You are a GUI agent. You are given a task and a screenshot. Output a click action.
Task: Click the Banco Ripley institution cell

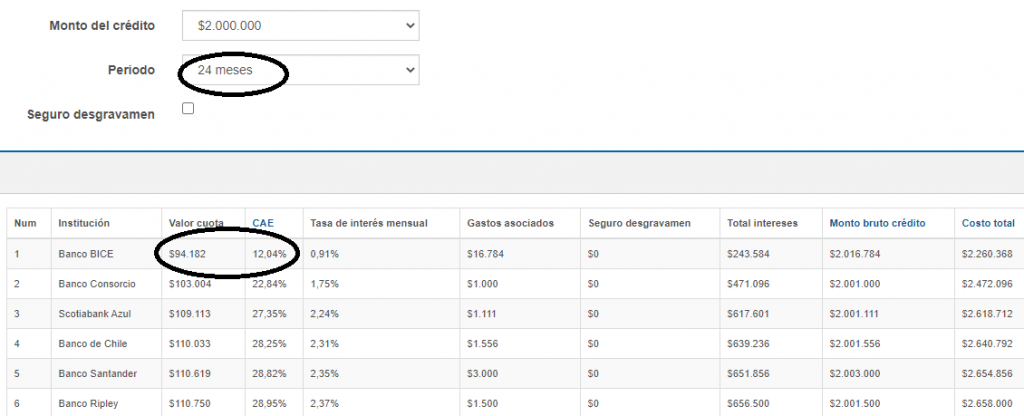point(89,404)
